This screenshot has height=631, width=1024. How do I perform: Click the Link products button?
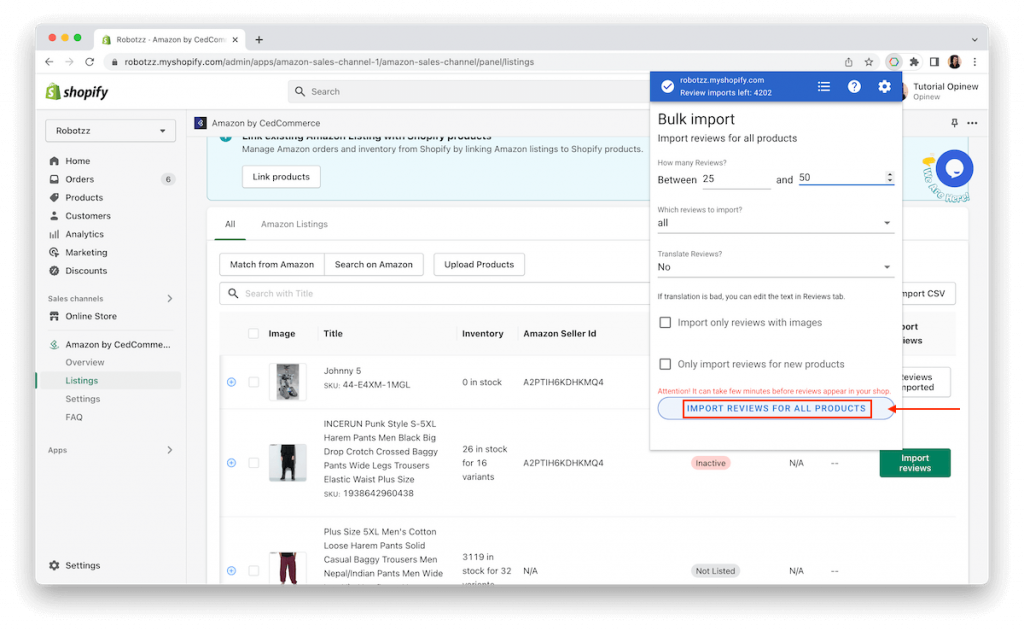click(x=281, y=176)
